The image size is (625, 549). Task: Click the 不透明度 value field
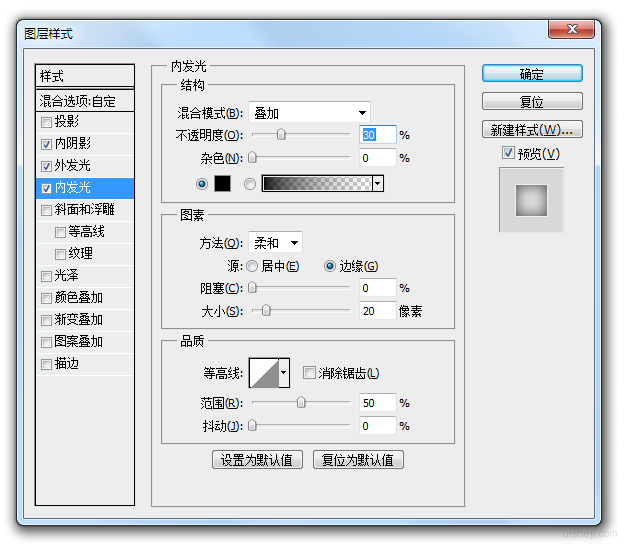point(378,135)
